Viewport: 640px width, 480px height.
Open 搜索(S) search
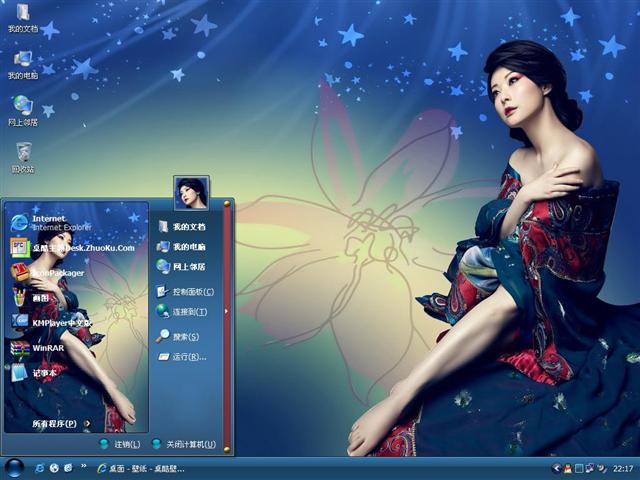coord(178,337)
